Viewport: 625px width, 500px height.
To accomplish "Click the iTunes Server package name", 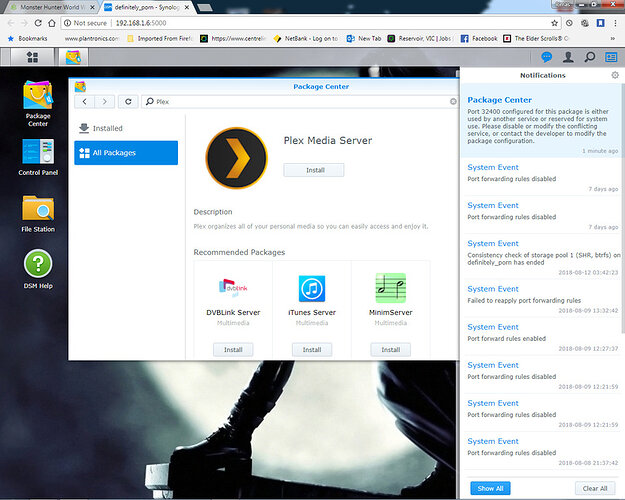I will point(312,313).
